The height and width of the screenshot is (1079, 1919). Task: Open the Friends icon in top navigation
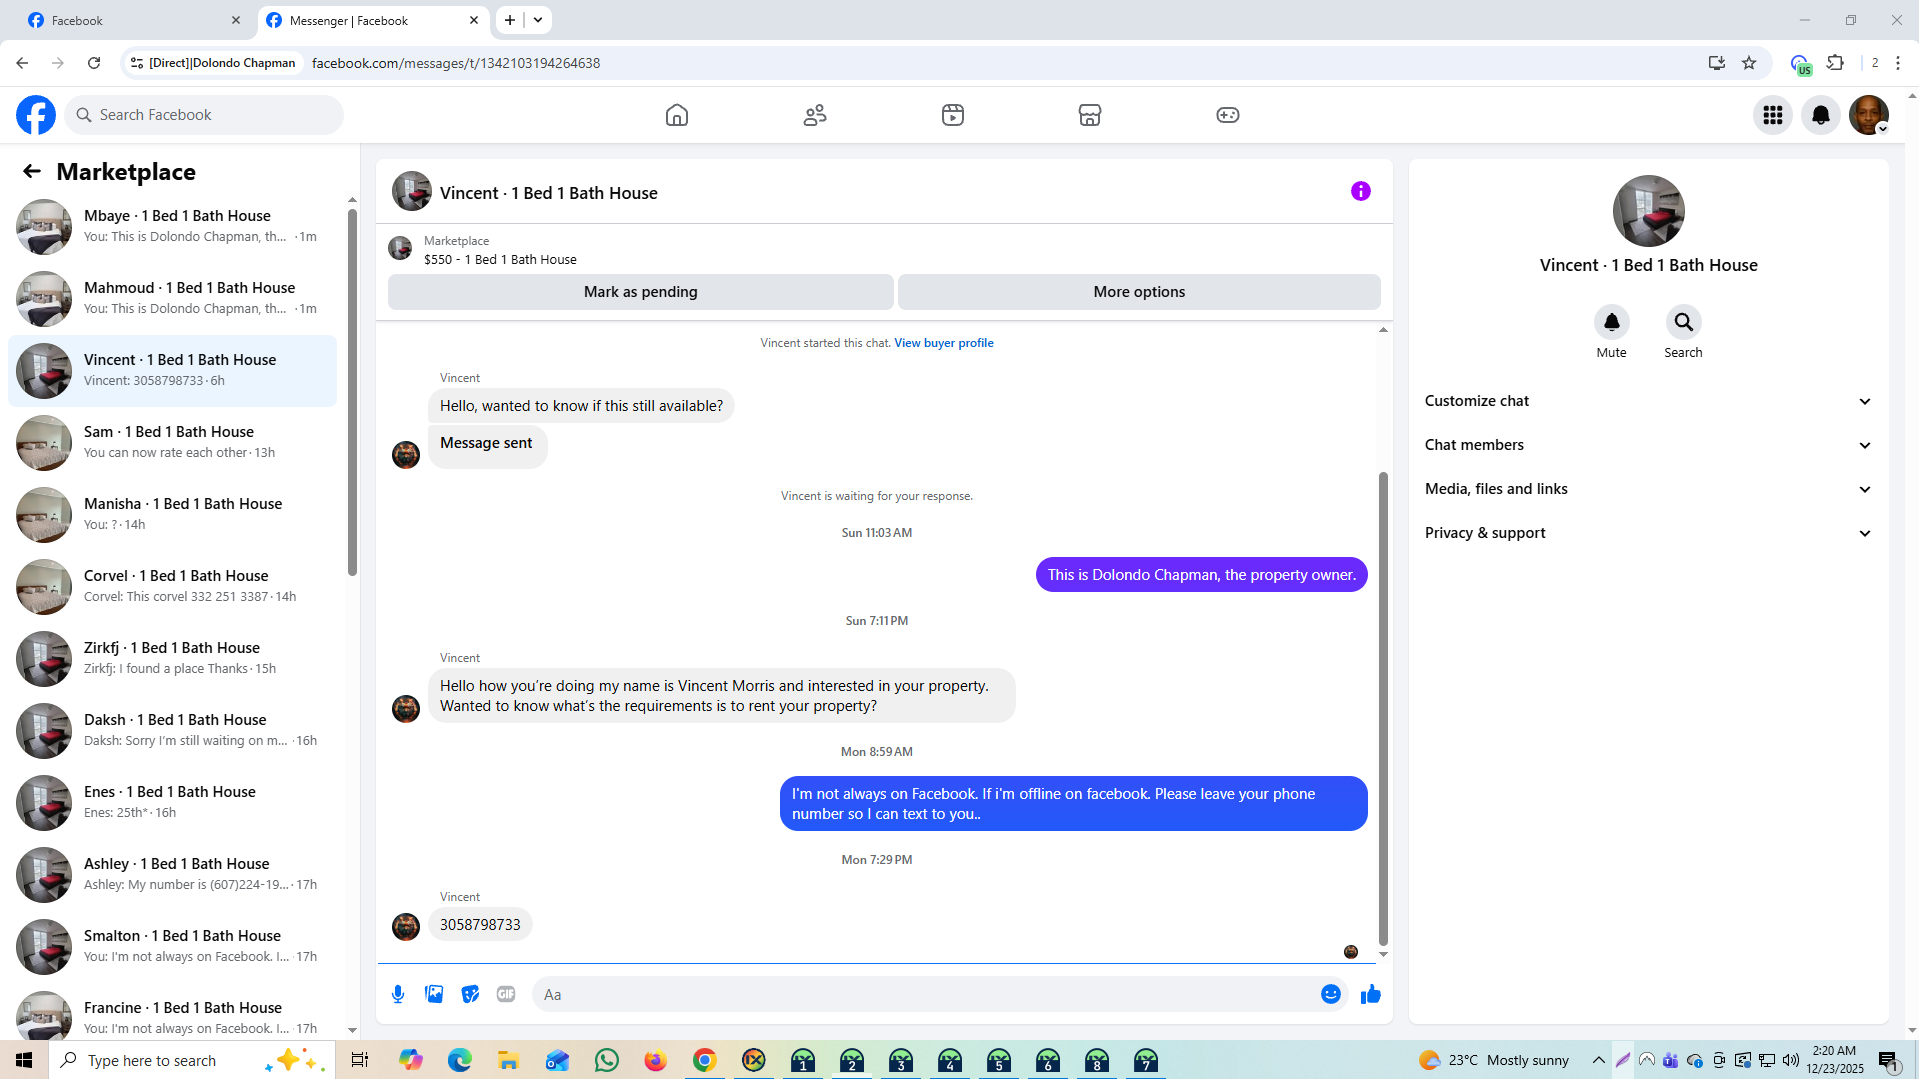click(815, 115)
